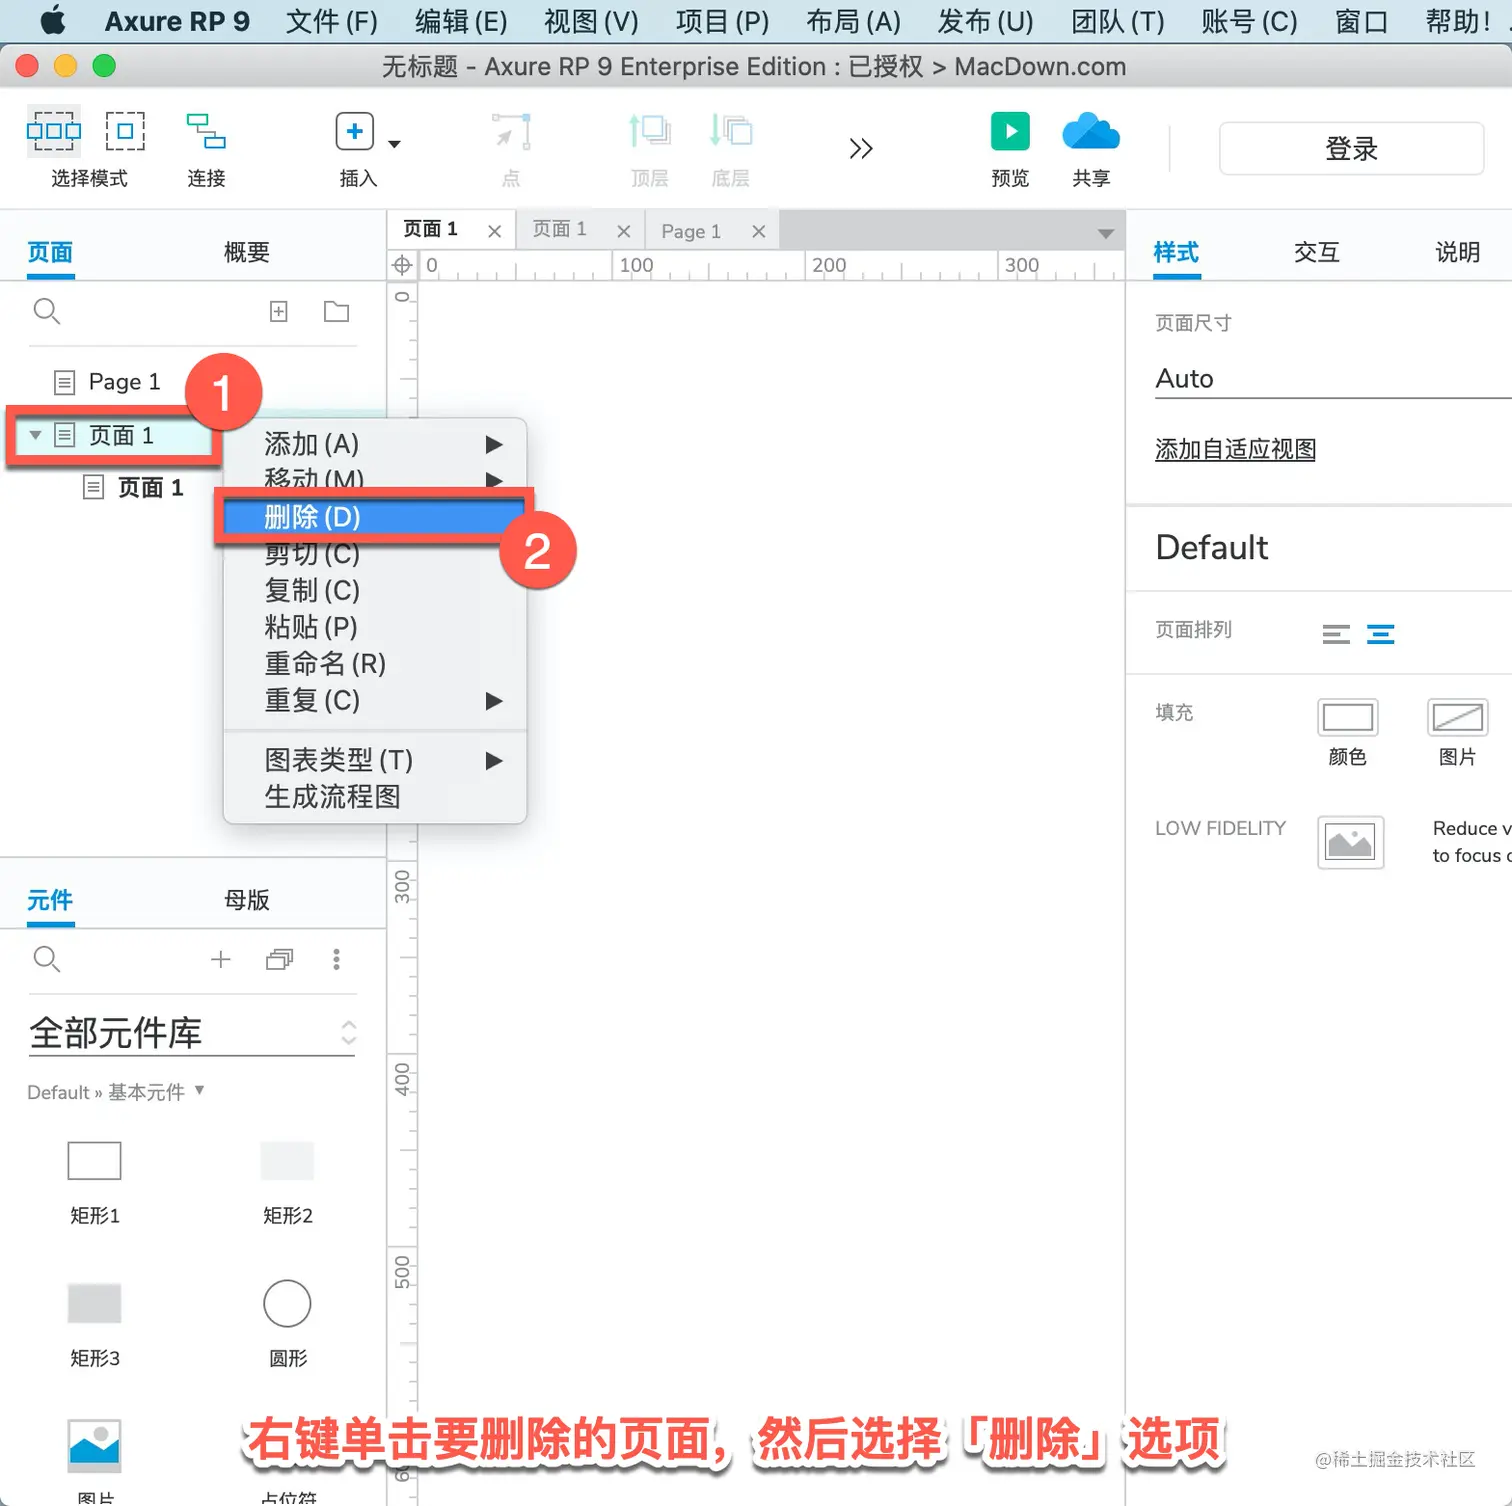Switch to the 母版 masters tab
Screen dimensions: 1512x1506
(246, 900)
